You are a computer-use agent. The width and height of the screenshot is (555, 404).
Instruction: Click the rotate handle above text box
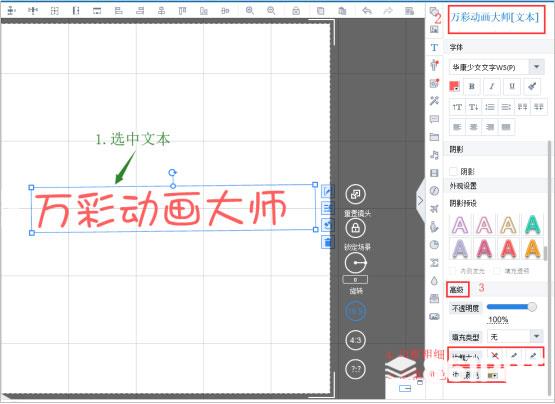tap(172, 172)
